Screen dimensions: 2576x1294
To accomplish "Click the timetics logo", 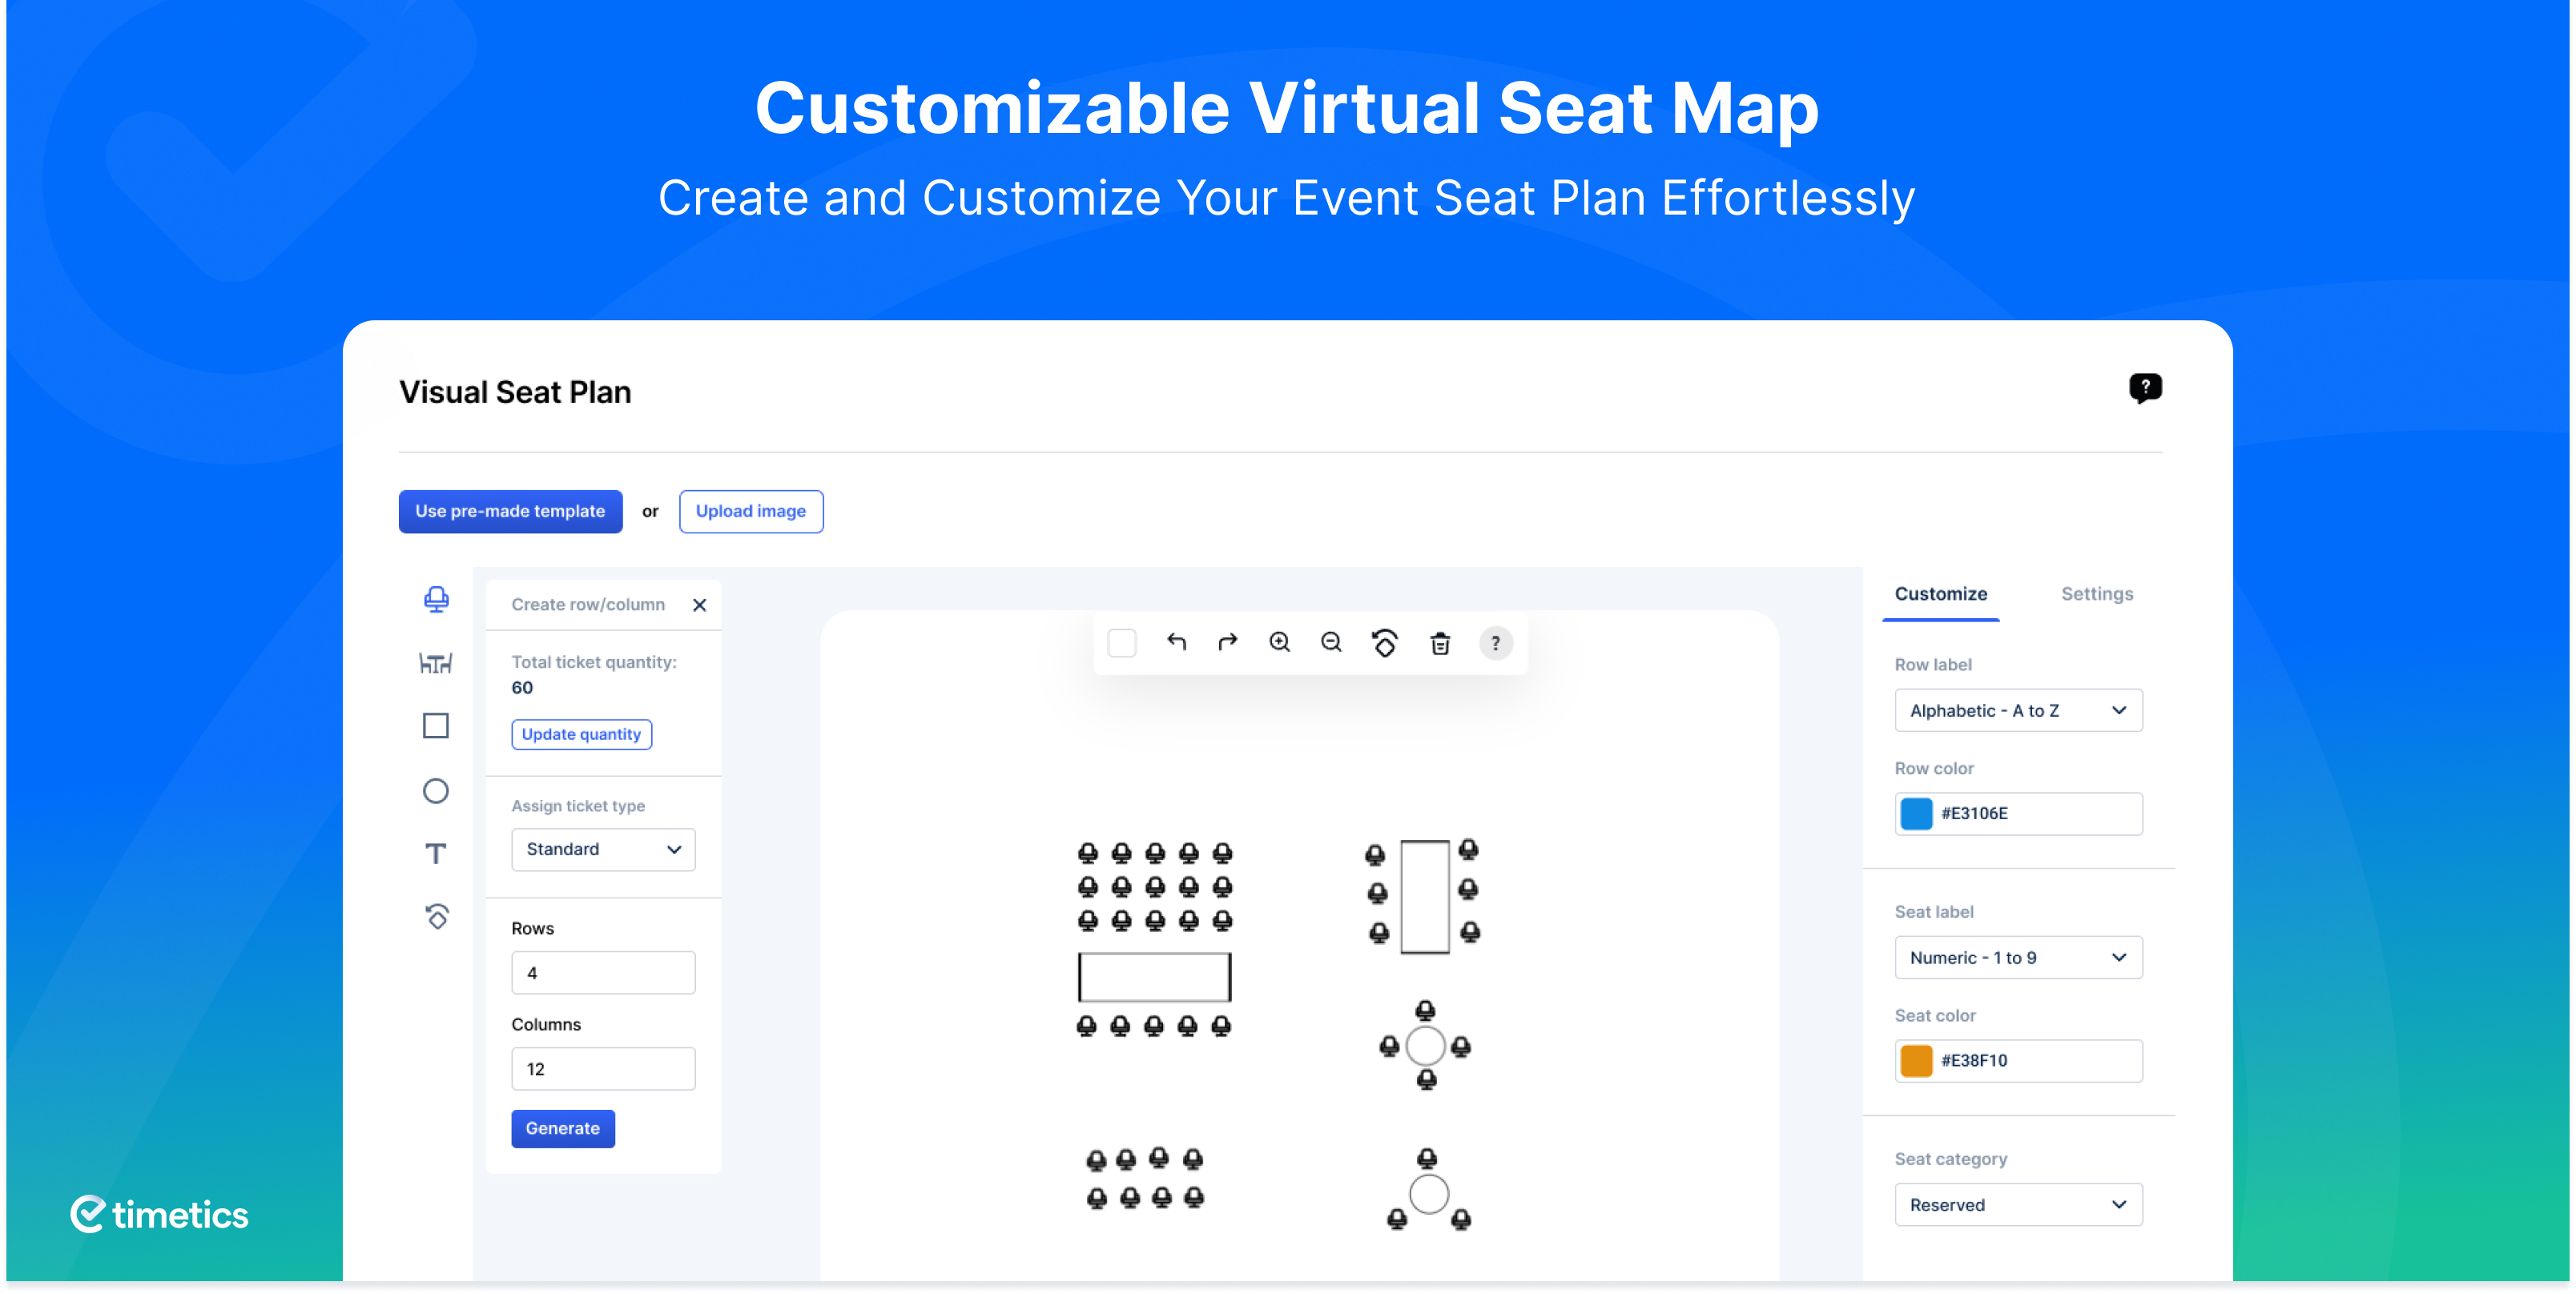I will click(160, 1214).
